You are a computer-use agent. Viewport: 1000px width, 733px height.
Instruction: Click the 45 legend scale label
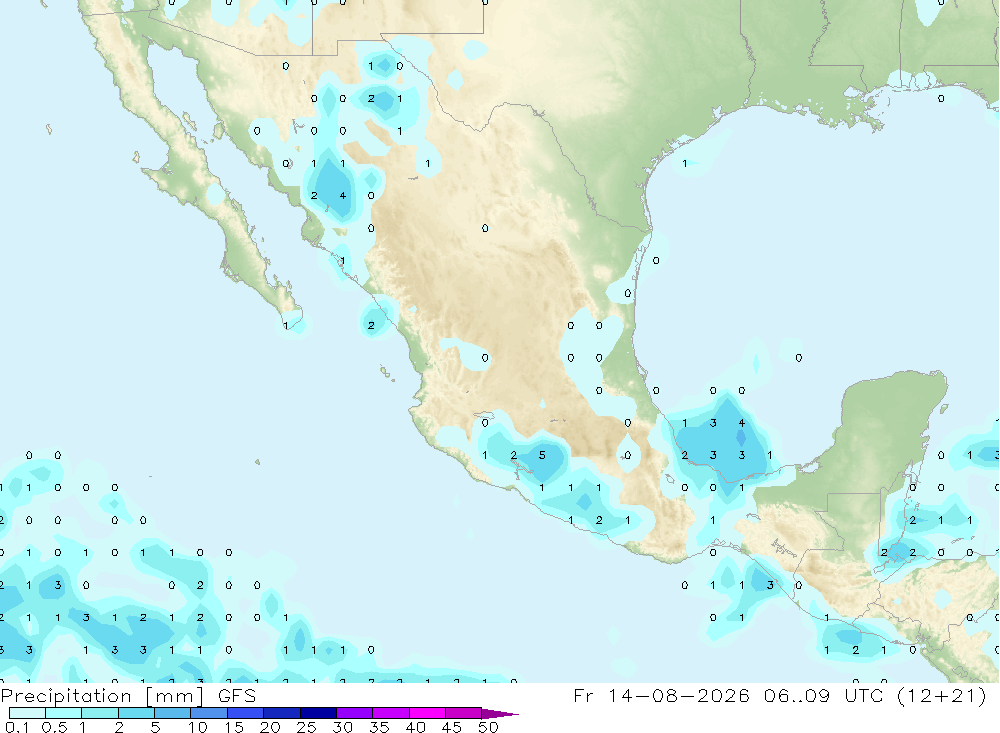click(452, 727)
